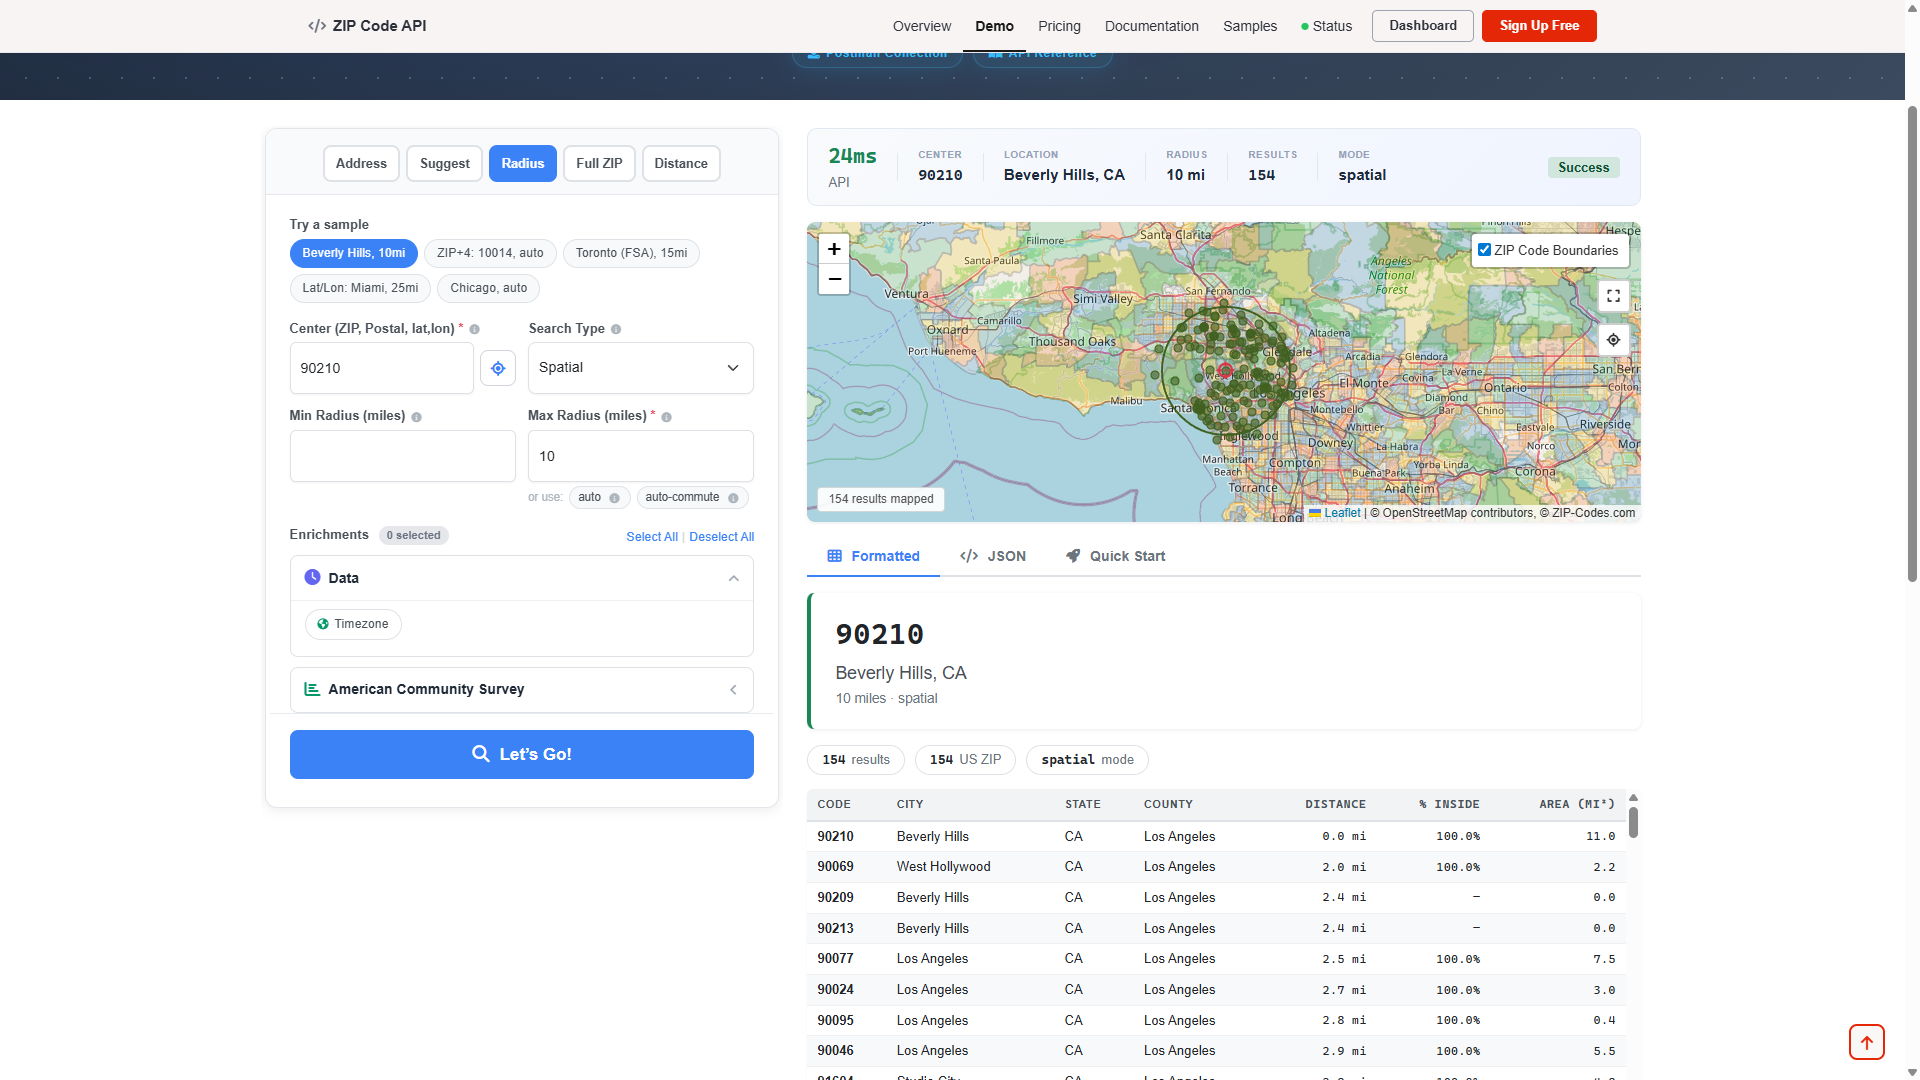Open Status page link

click(x=1326, y=27)
